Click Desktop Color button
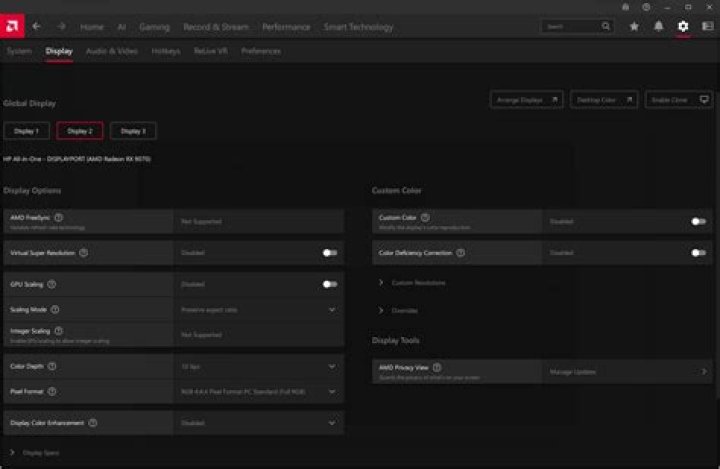 604,100
